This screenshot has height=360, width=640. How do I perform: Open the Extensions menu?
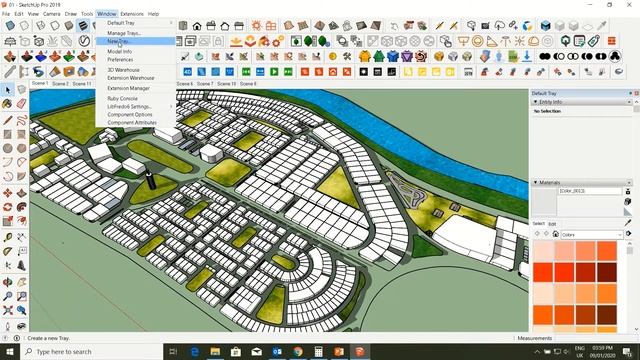coord(132,14)
